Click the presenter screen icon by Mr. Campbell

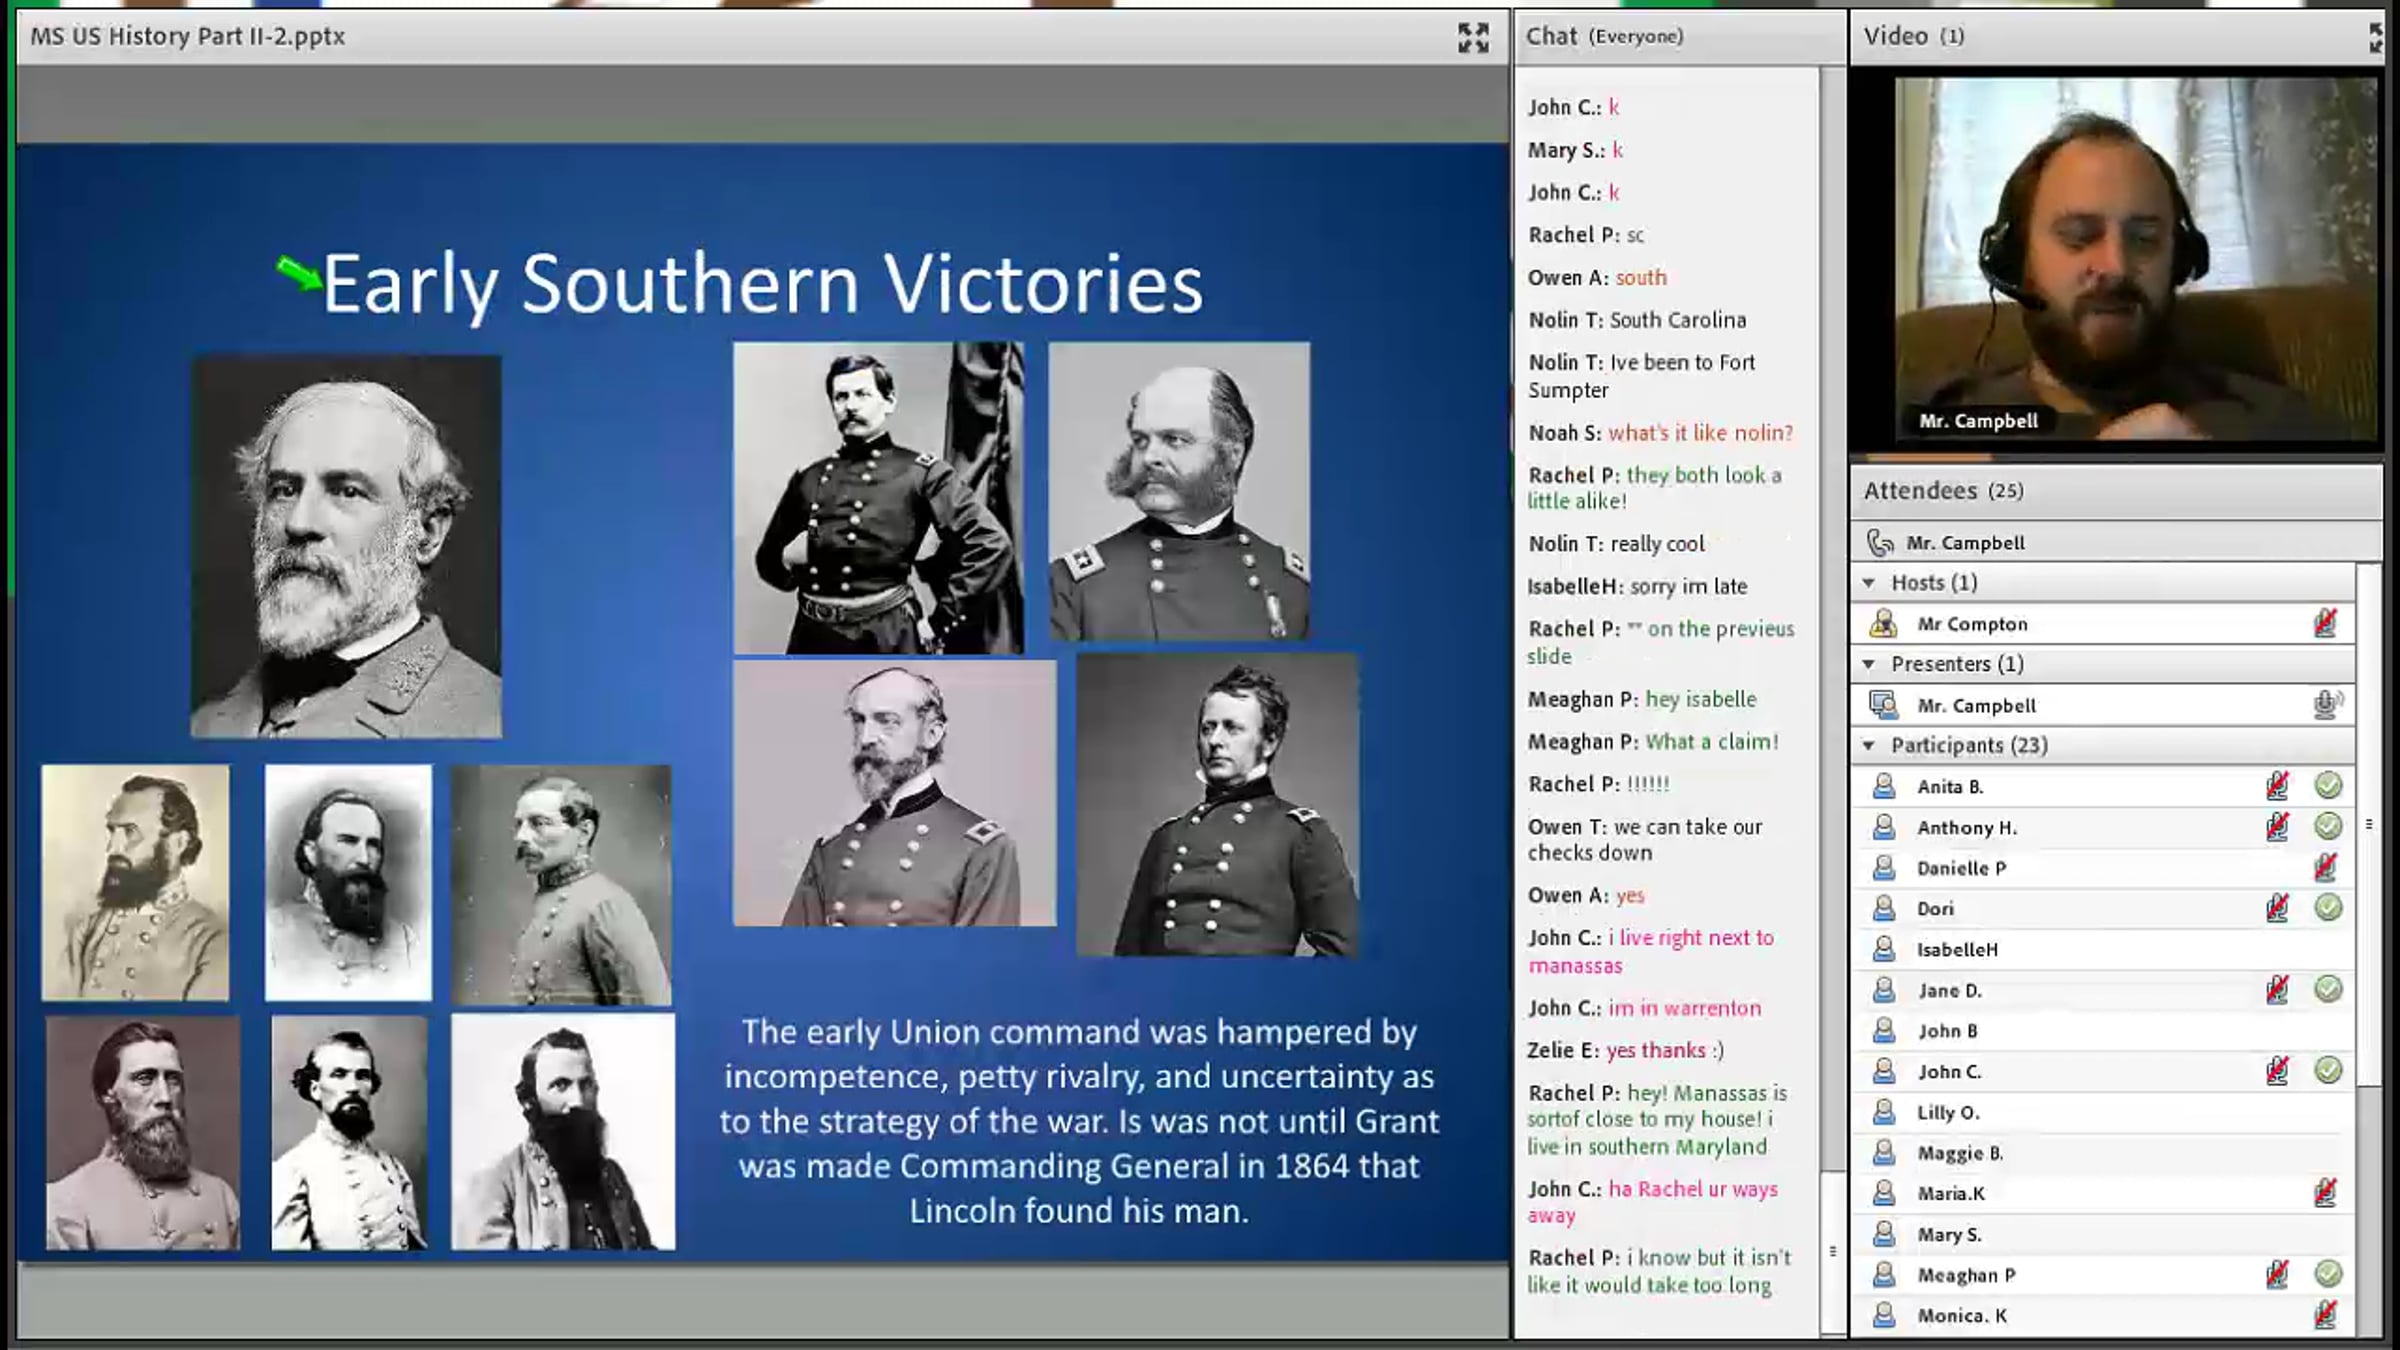click(1884, 705)
